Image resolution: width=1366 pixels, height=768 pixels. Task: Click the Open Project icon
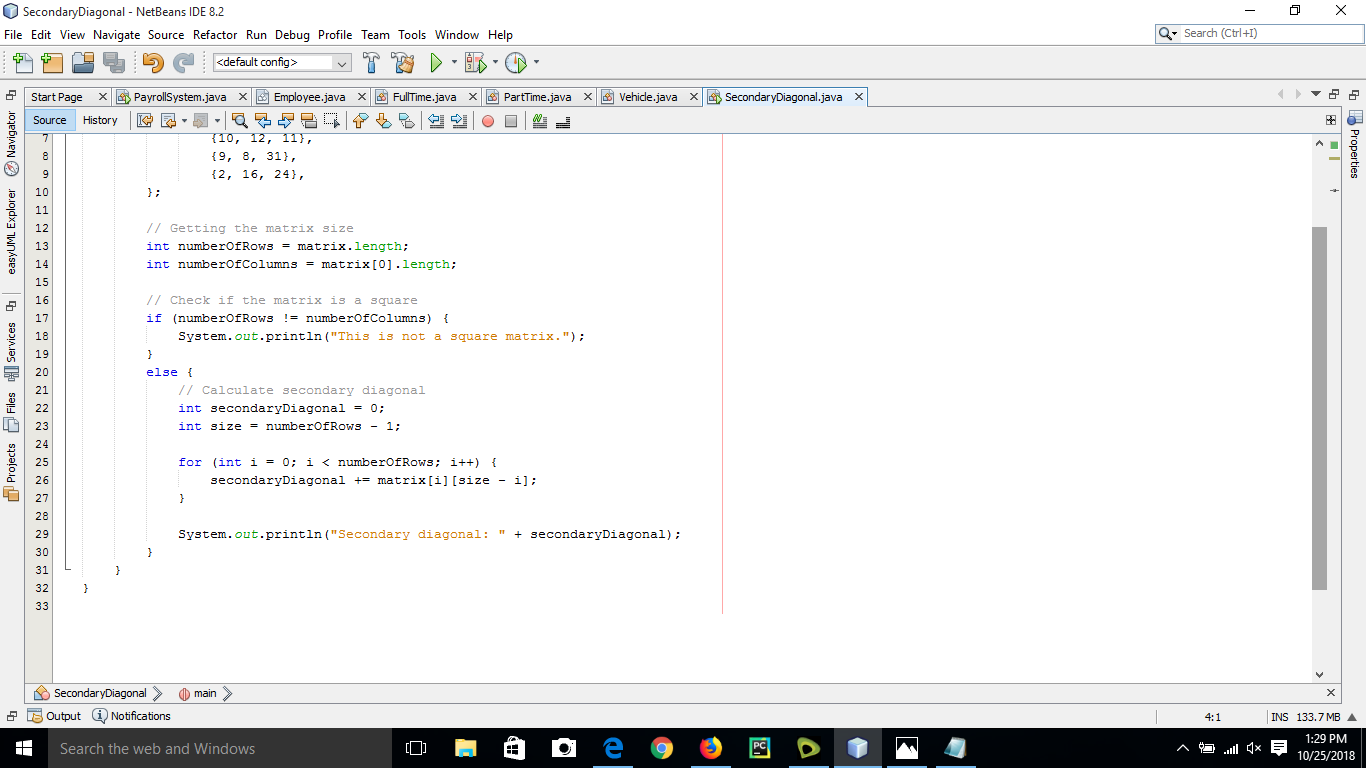(83, 63)
